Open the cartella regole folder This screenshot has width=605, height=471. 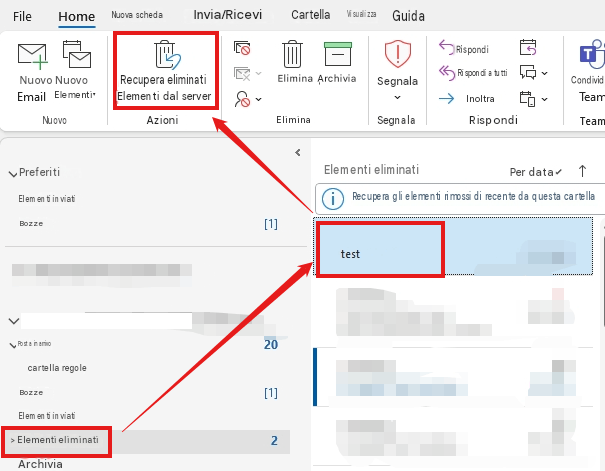coord(57,368)
